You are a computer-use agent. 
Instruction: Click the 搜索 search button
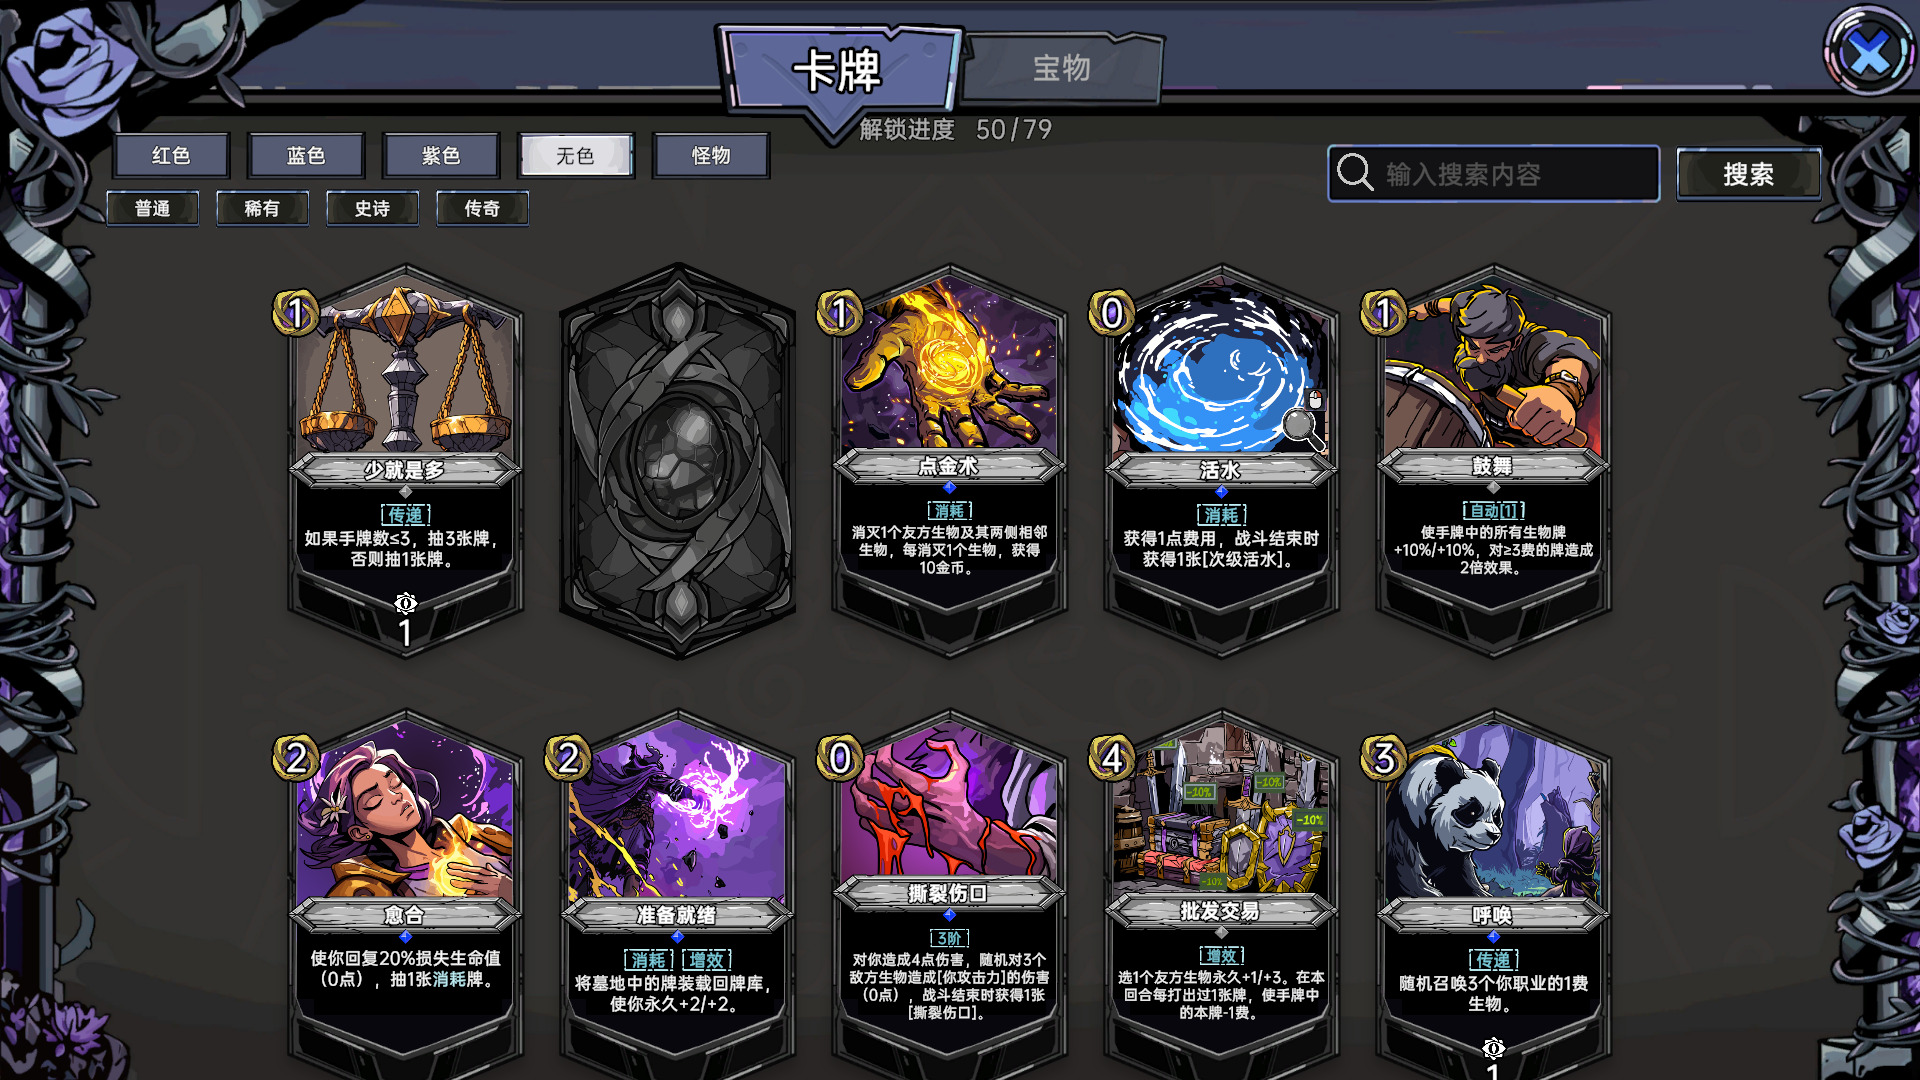tap(1748, 174)
